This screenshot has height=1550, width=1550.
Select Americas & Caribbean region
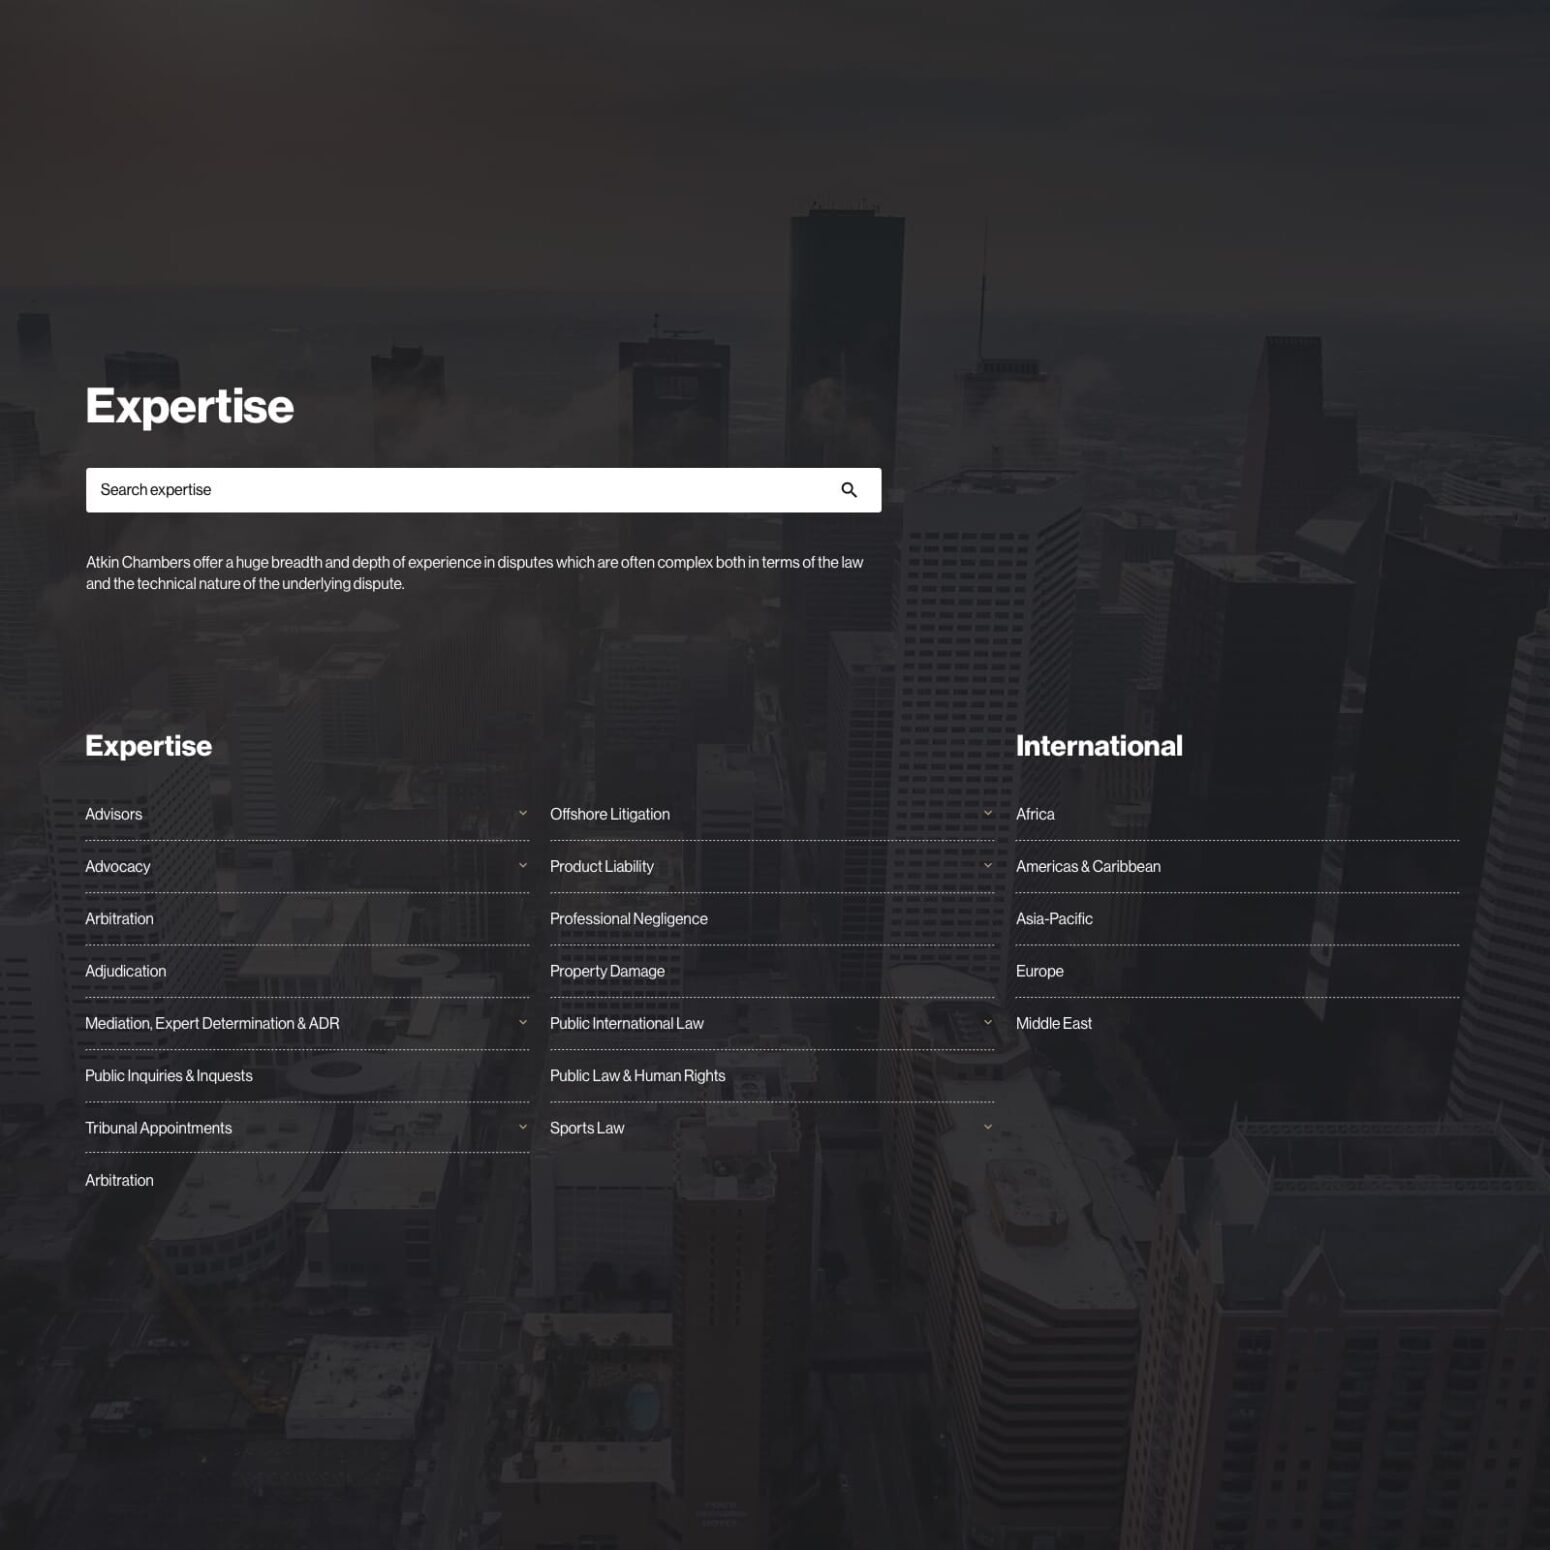click(x=1088, y=866)
